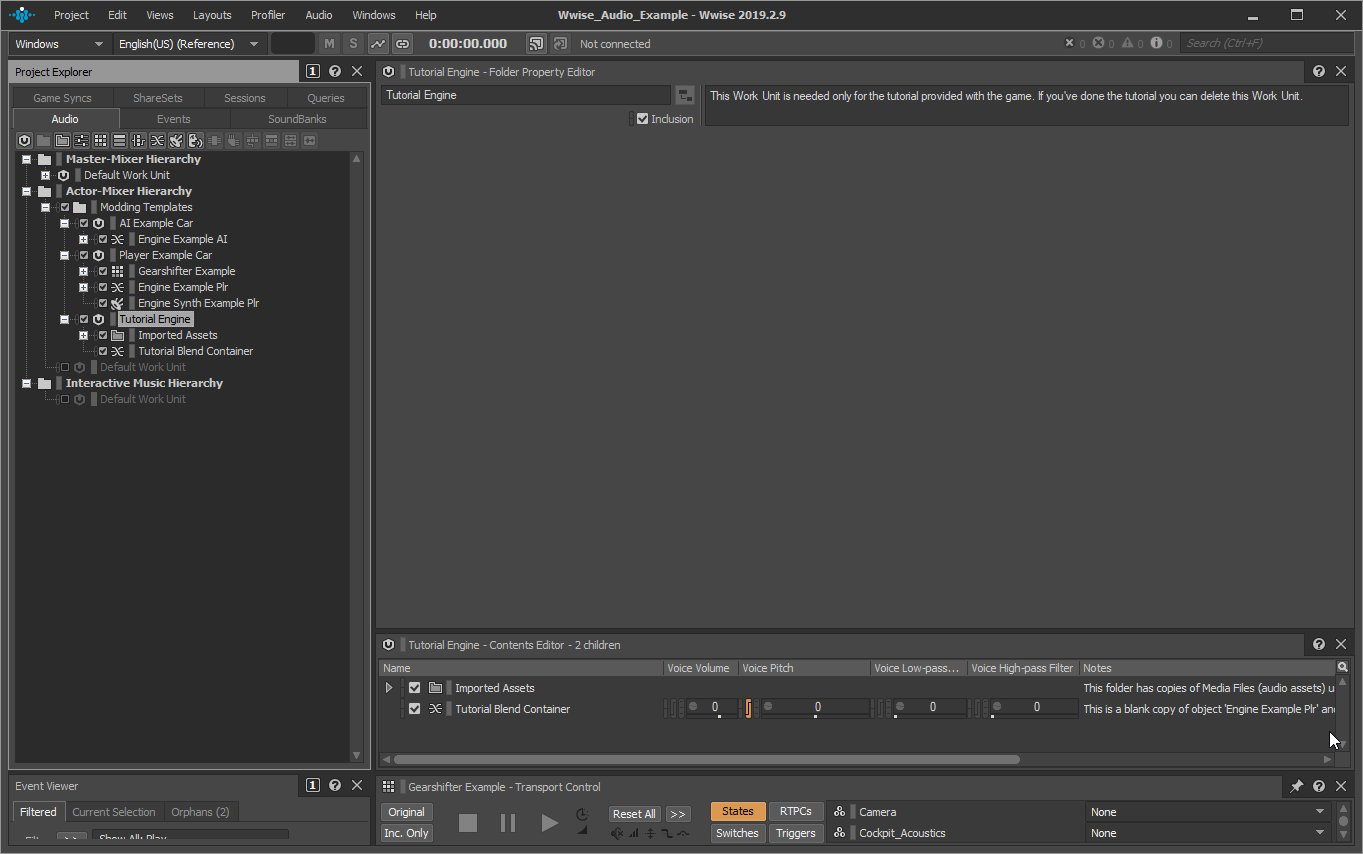
Task: Open the Layouts menu
Action: 212,15
